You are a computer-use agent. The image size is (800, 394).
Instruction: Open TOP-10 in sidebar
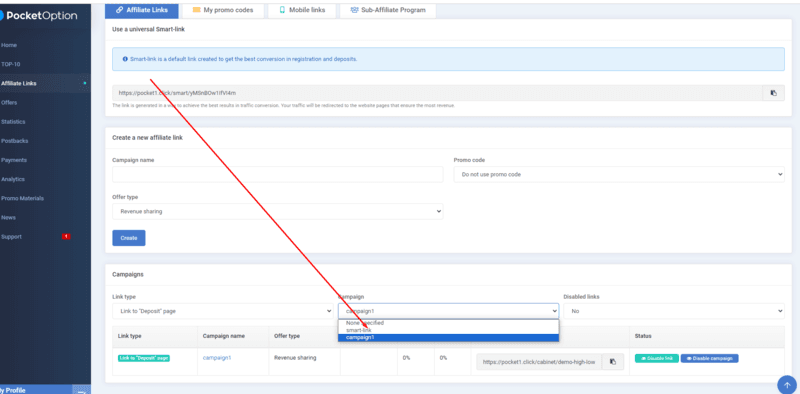[11, 64]
